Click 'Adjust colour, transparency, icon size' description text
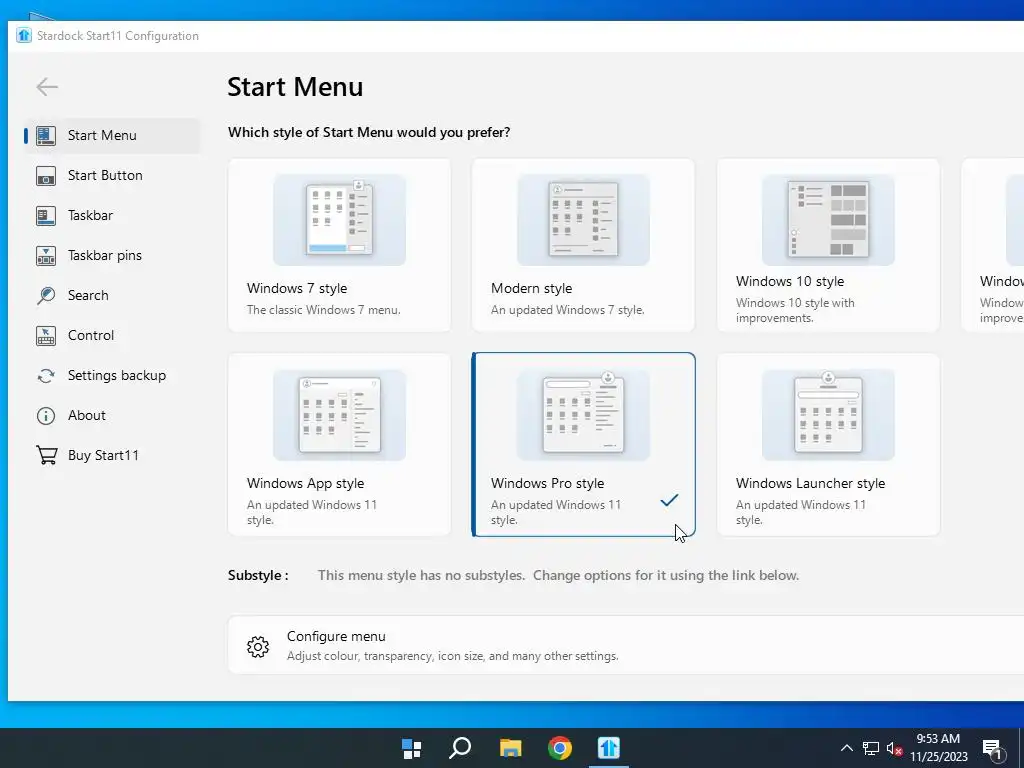Screen dimensions: 1024x768 coord(453,656)
